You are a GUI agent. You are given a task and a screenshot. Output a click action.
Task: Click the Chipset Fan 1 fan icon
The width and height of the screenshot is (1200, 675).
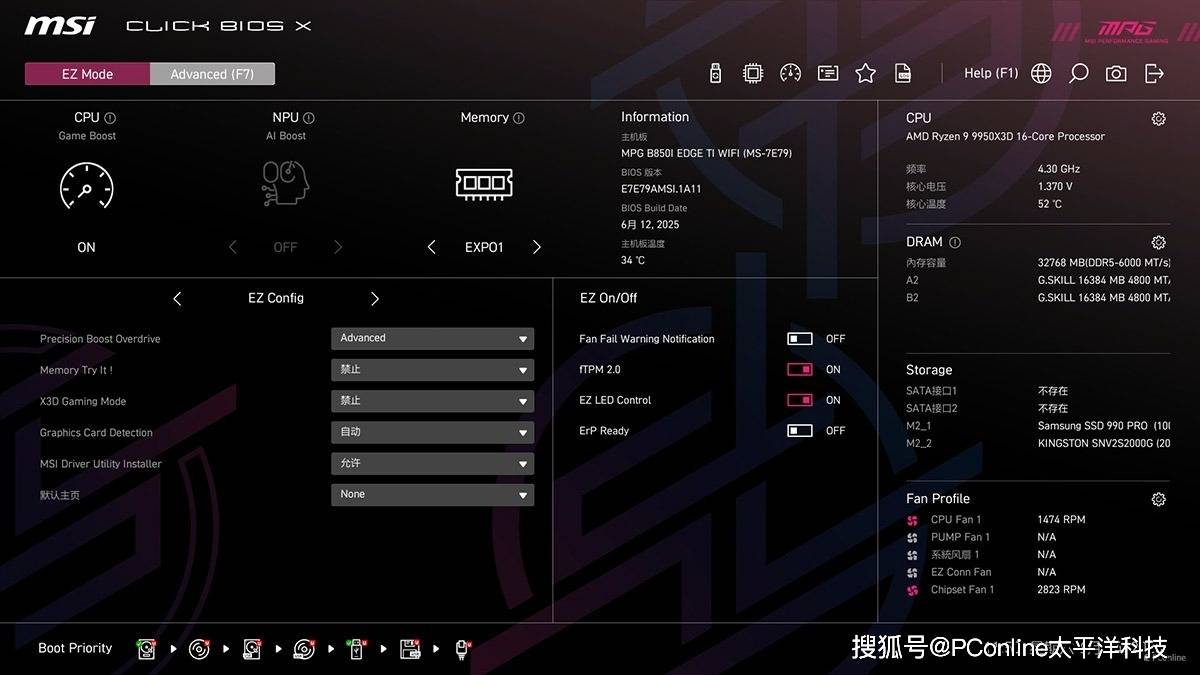(x=912, y=590)
